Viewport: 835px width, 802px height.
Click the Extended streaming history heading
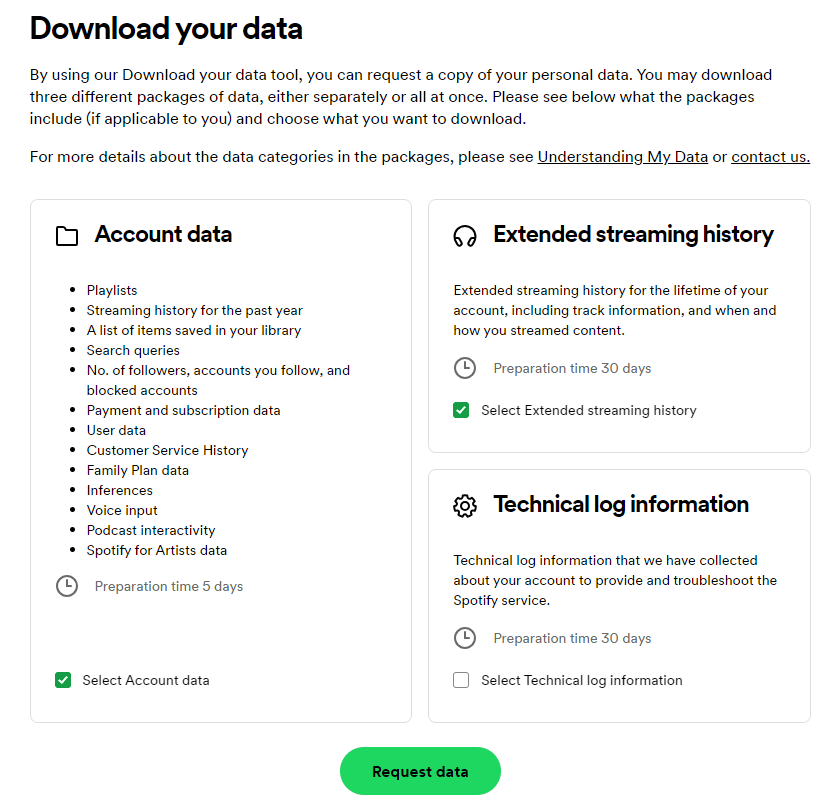pyautogui.click(x=633, y=235)
